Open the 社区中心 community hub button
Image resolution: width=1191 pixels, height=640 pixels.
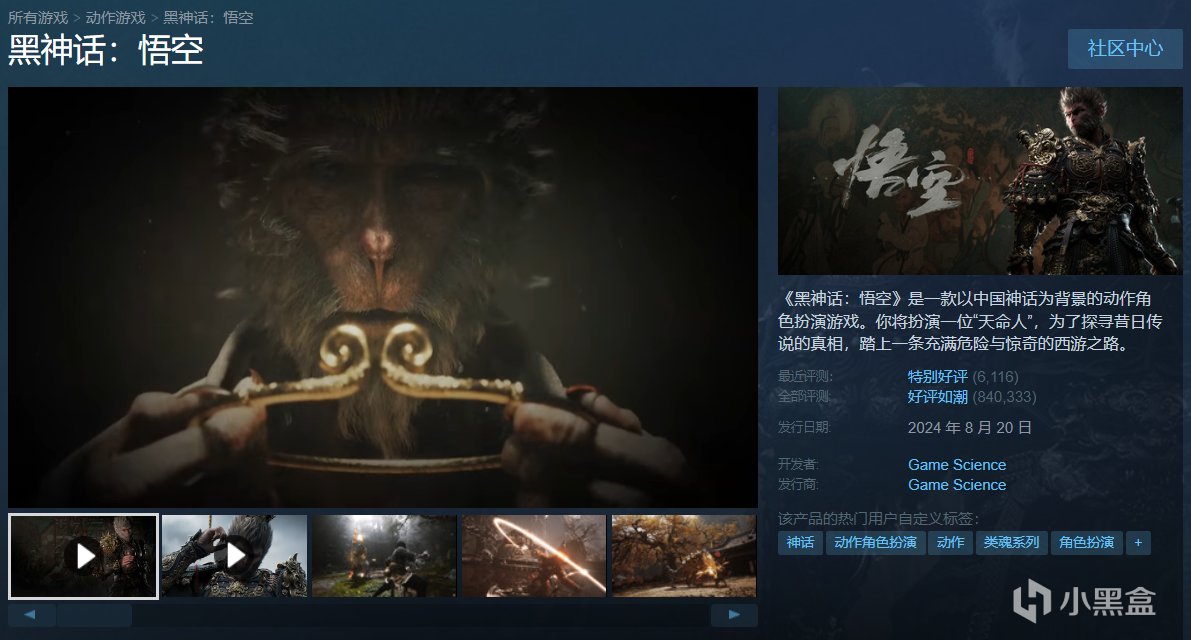click(x=1125, y=49)
